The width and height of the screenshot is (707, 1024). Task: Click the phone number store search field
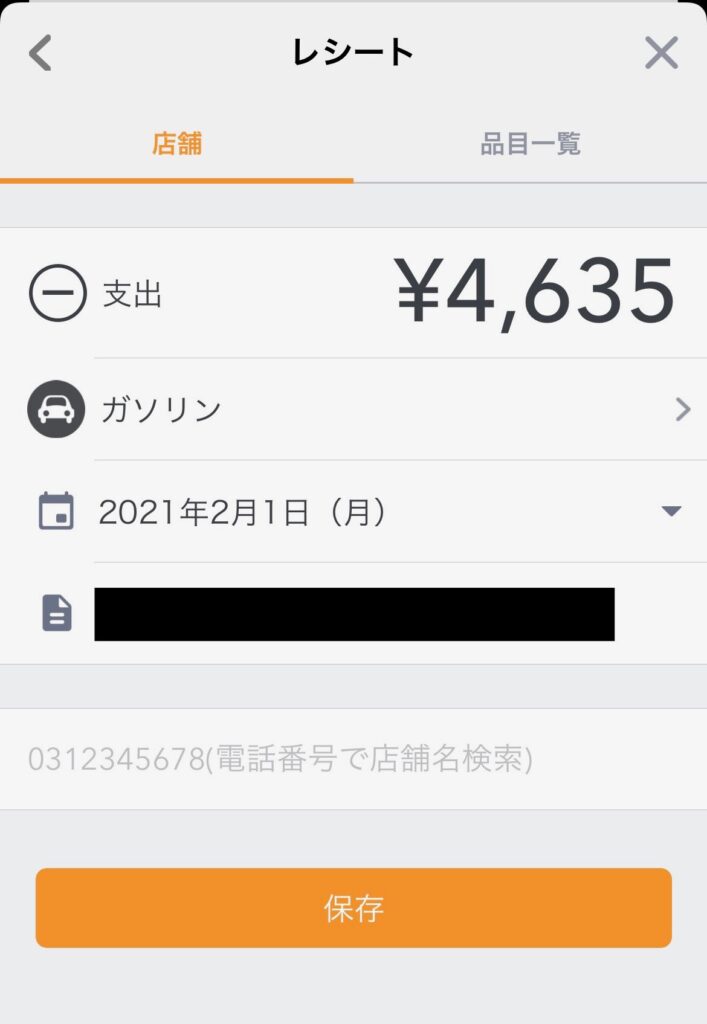point(353,760)
